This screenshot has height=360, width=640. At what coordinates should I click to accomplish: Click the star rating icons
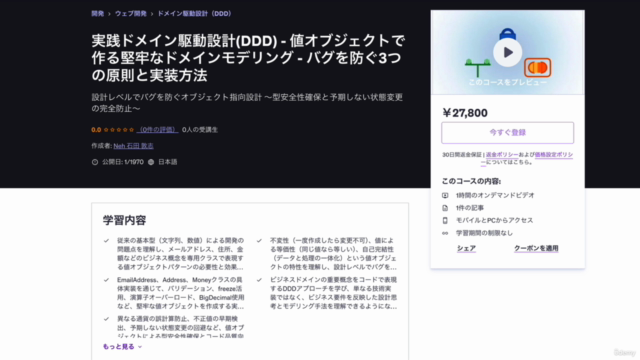tap(119, 130)
